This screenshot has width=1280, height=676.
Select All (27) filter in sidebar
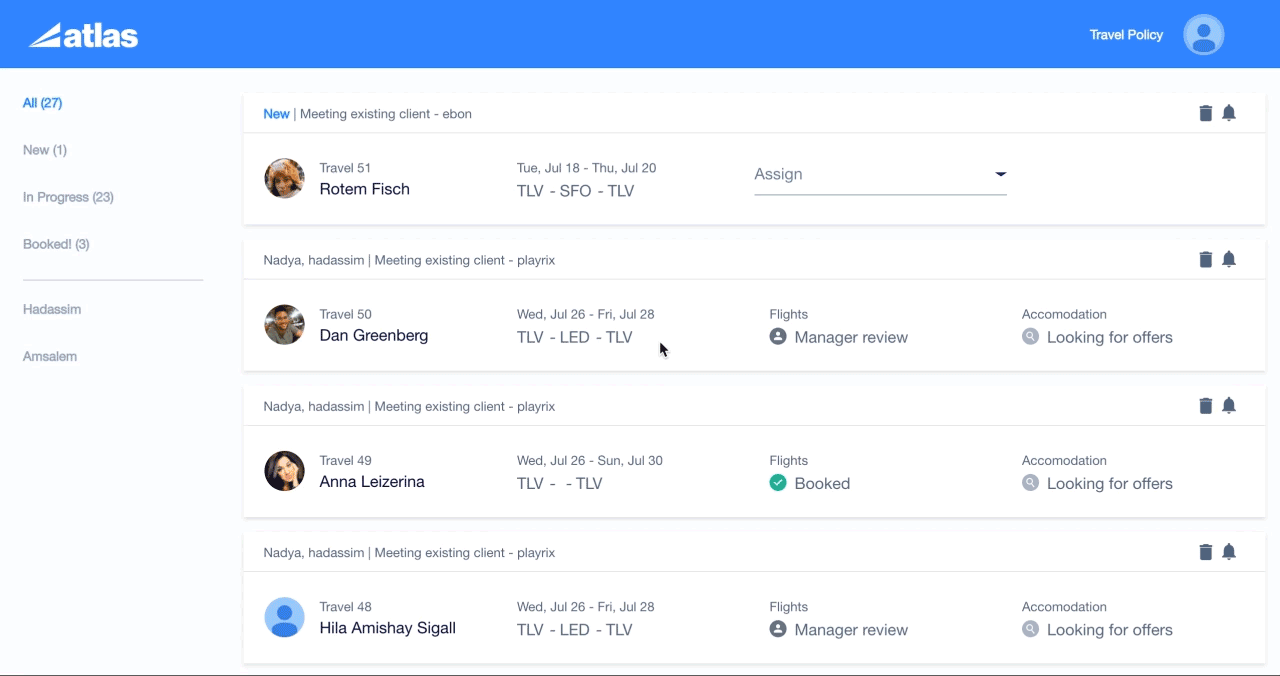pyautogui.click(x=43, y=103)
